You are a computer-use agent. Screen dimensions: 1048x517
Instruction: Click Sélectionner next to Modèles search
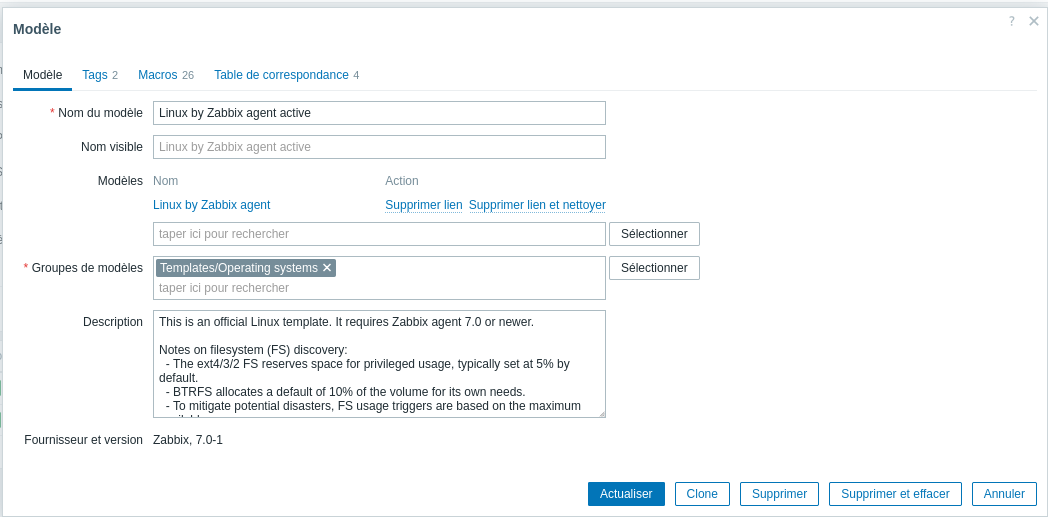654,234
